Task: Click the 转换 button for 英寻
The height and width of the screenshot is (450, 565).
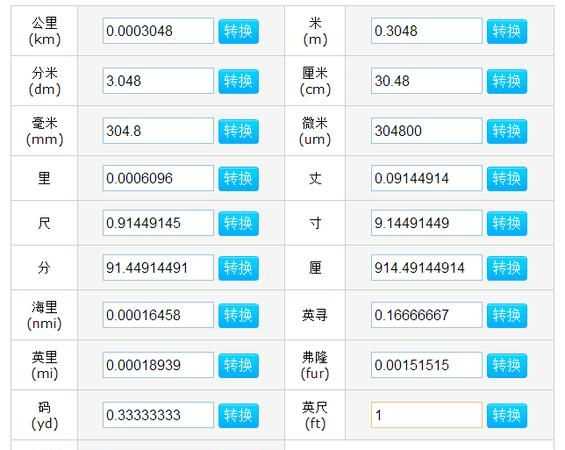Action: coord(507,316)
